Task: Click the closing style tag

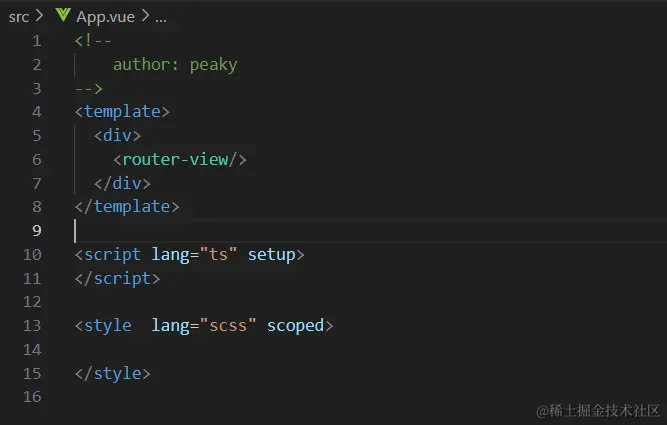Action: coord(112,374)
